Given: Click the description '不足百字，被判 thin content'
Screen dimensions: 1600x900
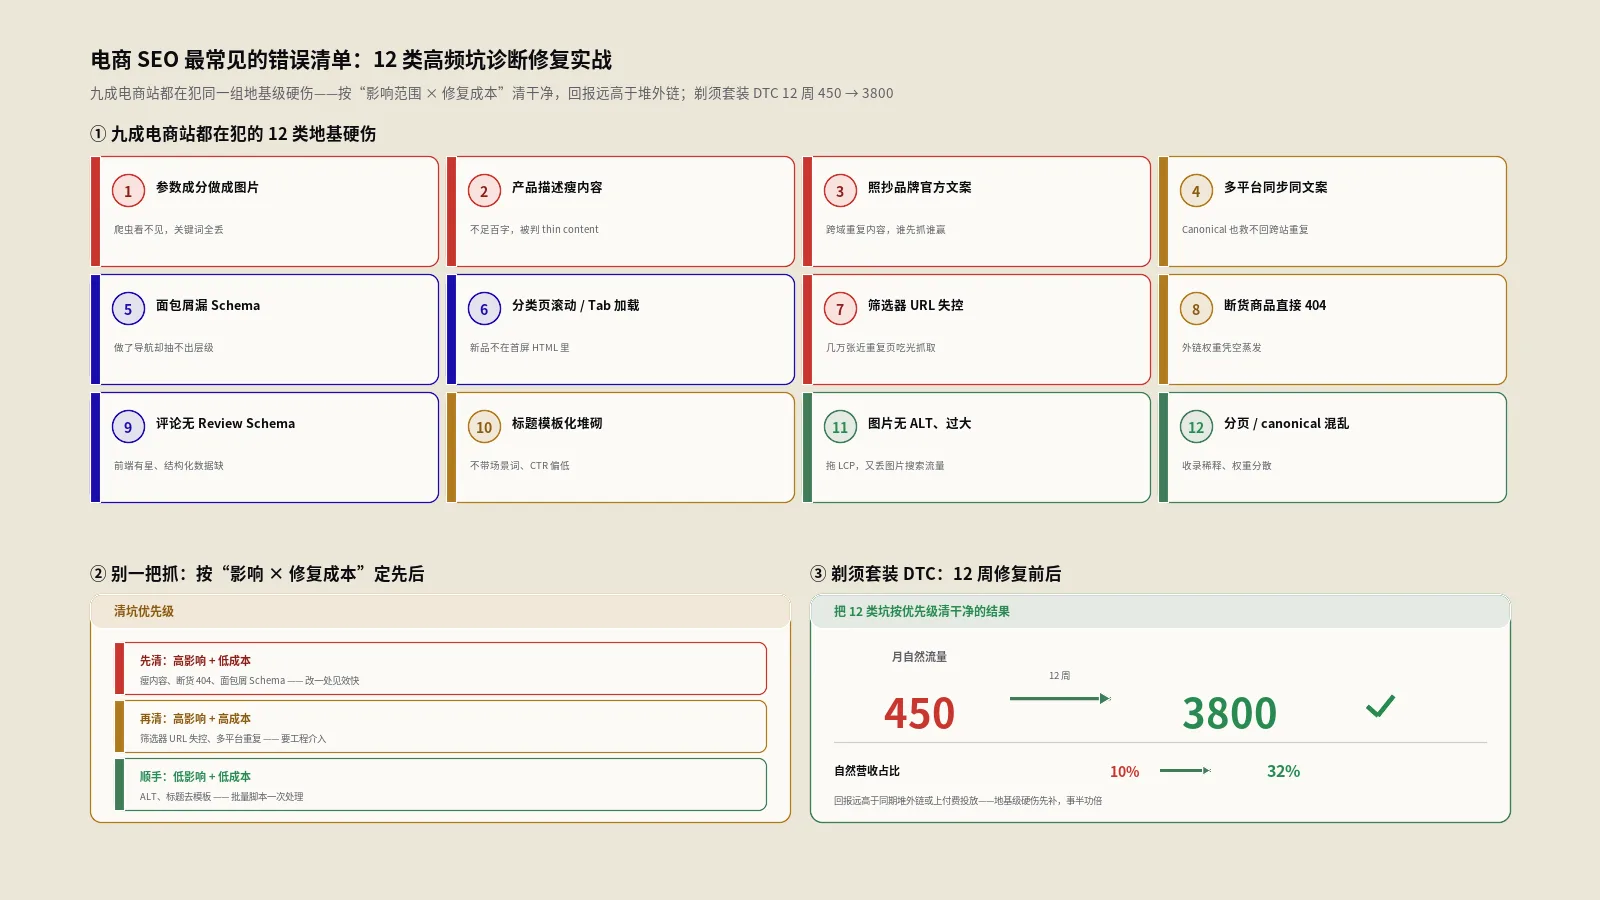Looking at the screenshot, I should pos(534,229).
